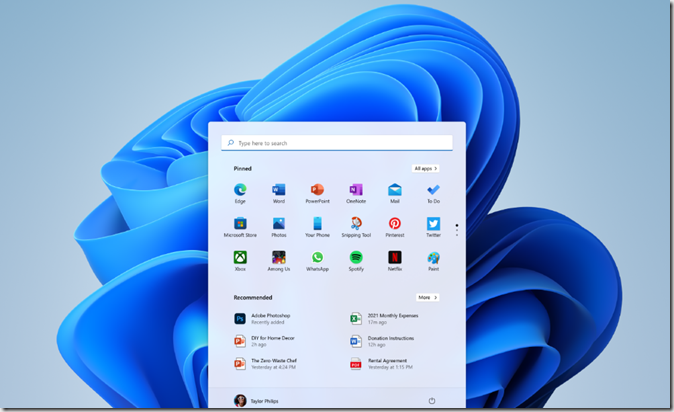Open PowerPoint from the pinned grid
674x412 pixels.
tap(317, 190)
